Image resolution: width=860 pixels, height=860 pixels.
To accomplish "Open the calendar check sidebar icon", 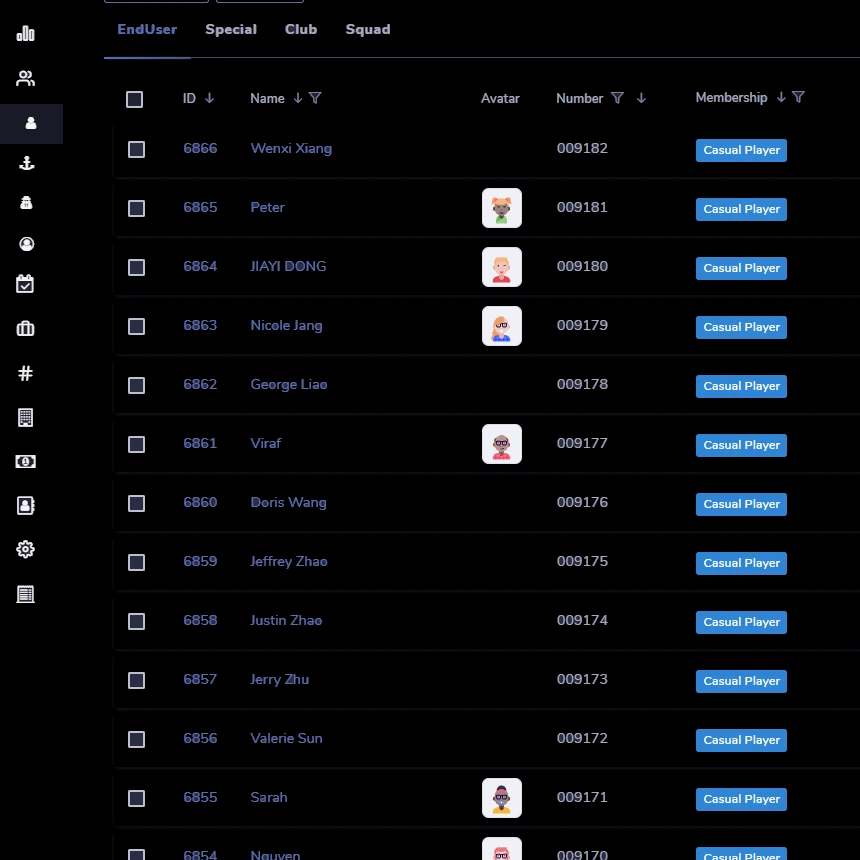I will coord(26,284).
